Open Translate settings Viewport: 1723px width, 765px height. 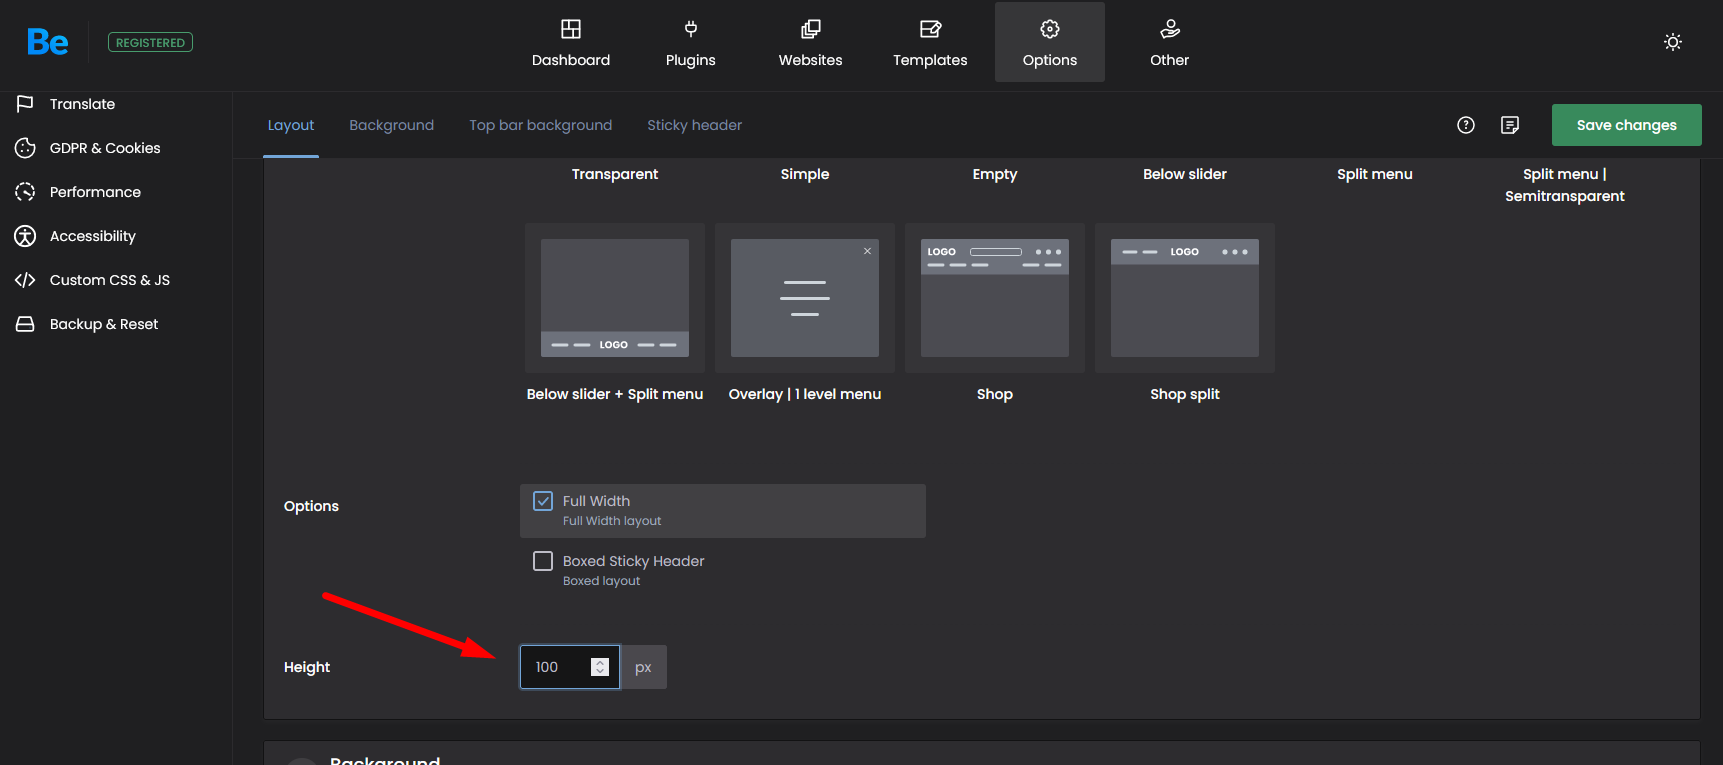pyautogui.click(x=82, y=104)
